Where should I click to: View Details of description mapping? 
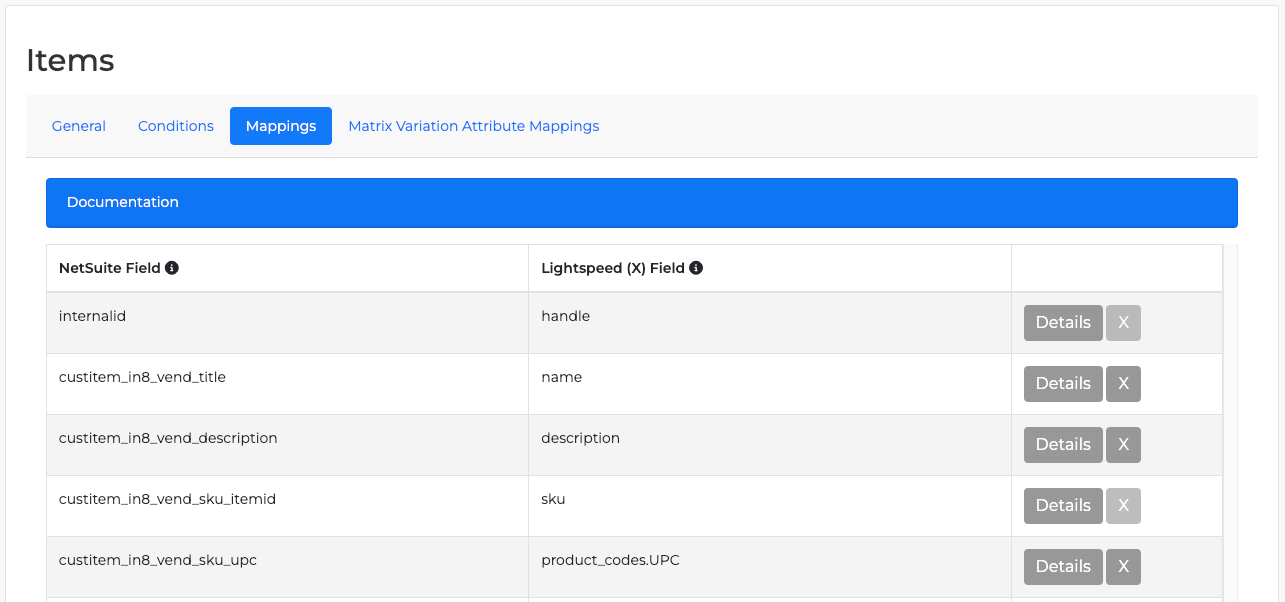tap(1062, 445)
